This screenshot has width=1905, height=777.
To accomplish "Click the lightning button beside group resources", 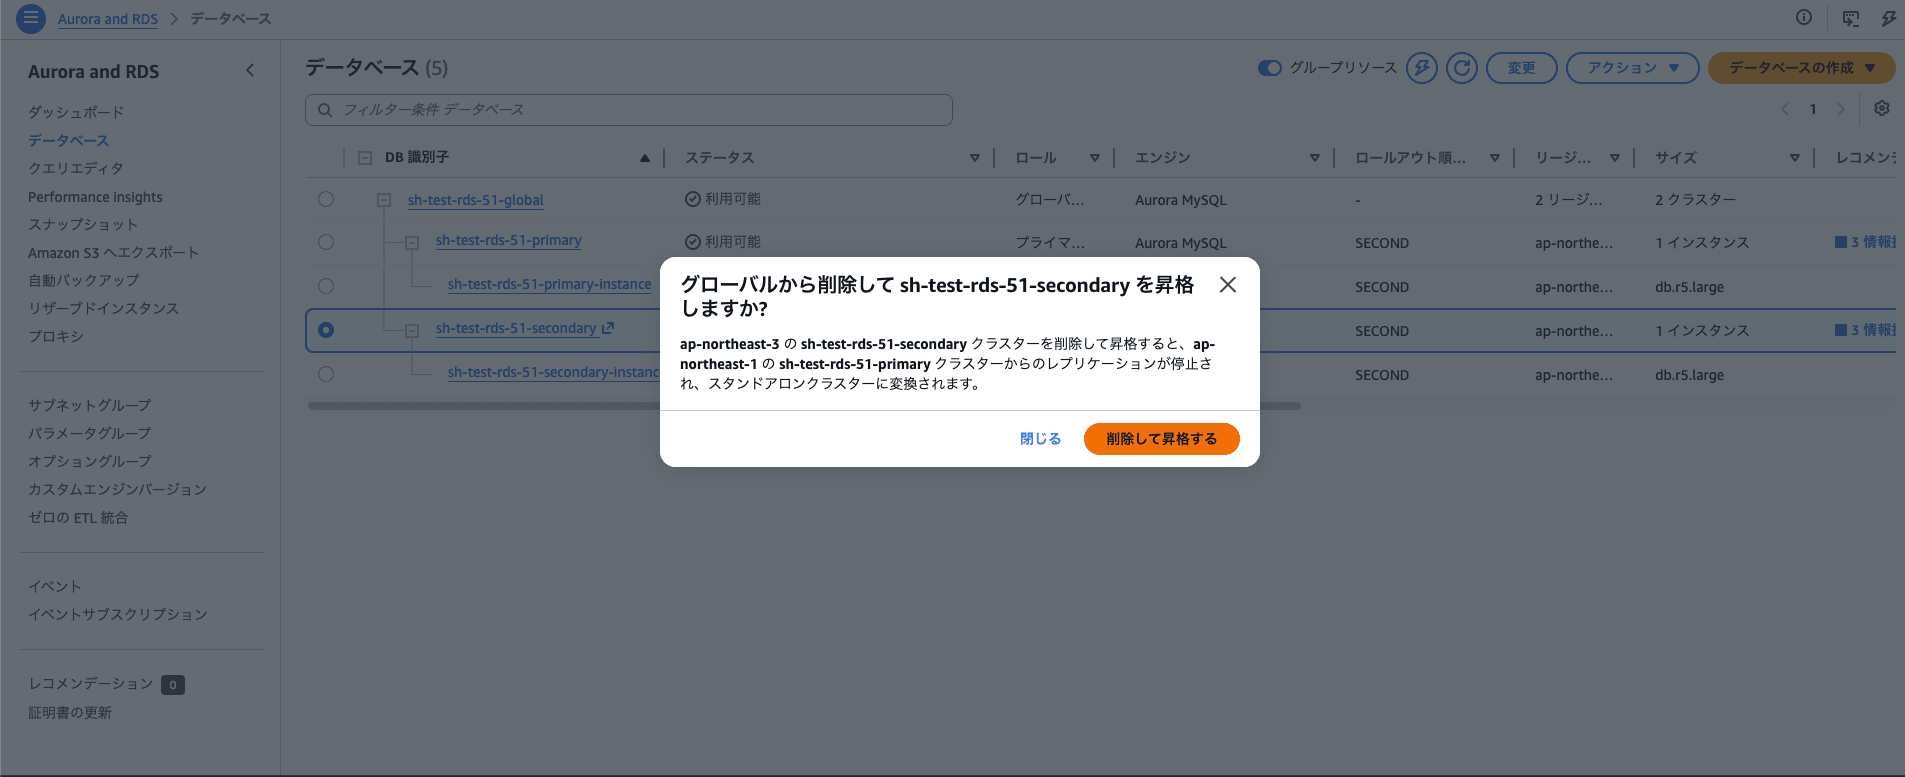I will [1421, 68].
